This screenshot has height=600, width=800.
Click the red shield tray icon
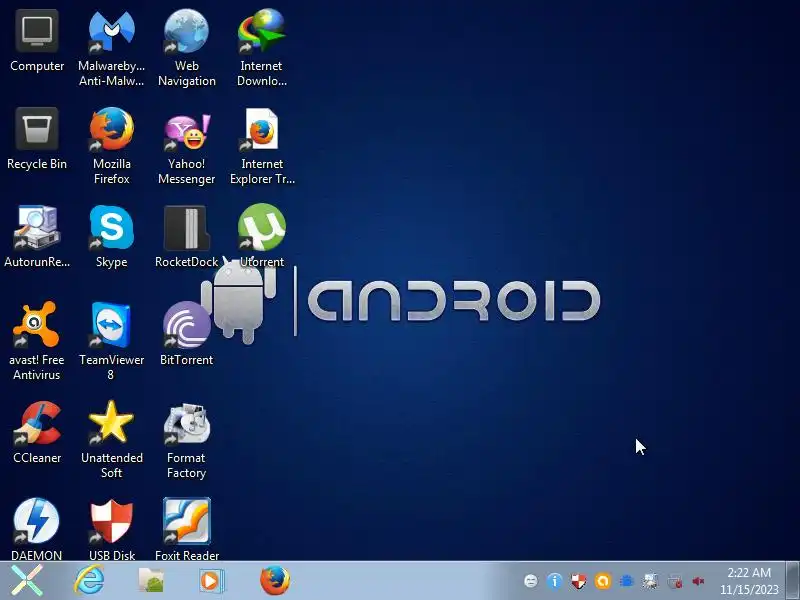click(x=579, y=581)
